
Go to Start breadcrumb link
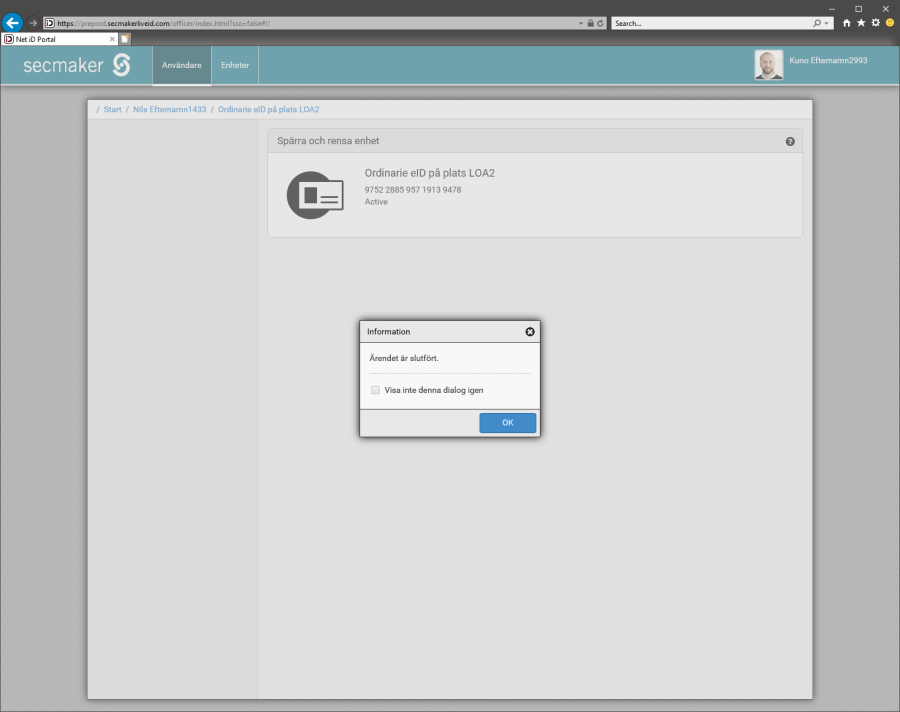[112, 109]
